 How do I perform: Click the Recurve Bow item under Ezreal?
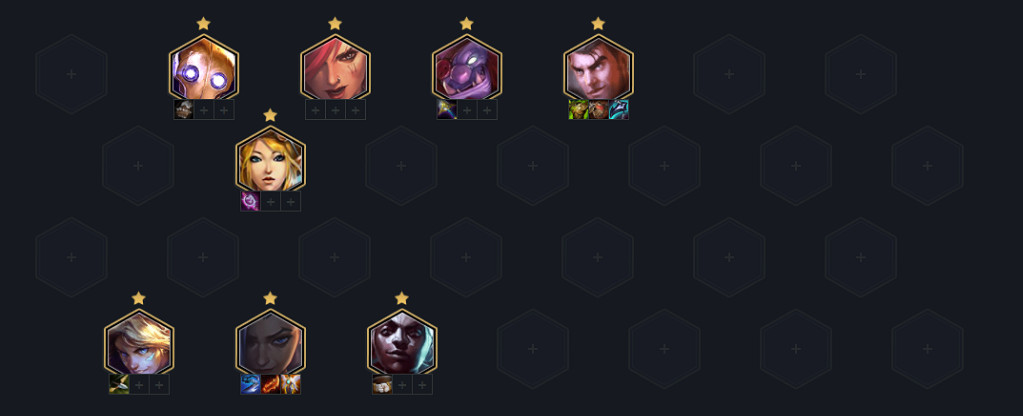119,384
